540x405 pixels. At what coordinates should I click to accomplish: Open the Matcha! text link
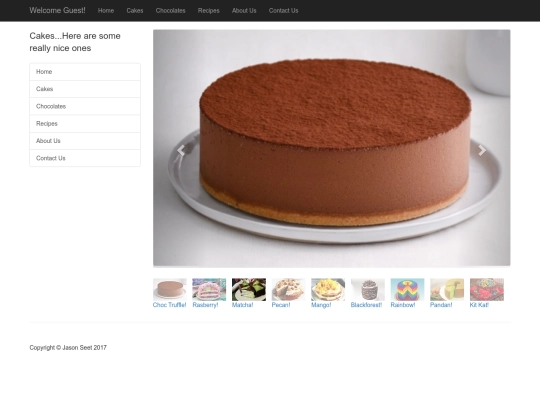click(x=242, y=305)
